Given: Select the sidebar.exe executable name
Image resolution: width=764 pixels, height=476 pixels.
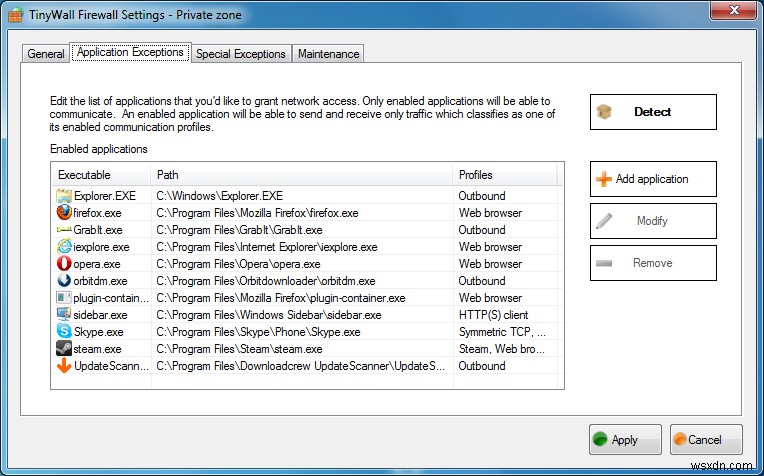Looking at the screenshot, I should point(100,315).
